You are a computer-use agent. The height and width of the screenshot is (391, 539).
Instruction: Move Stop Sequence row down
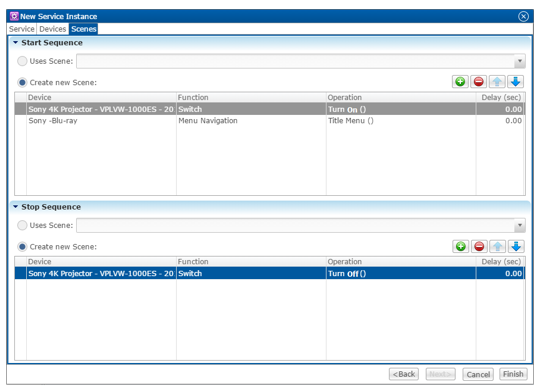[x=516, y=246]
